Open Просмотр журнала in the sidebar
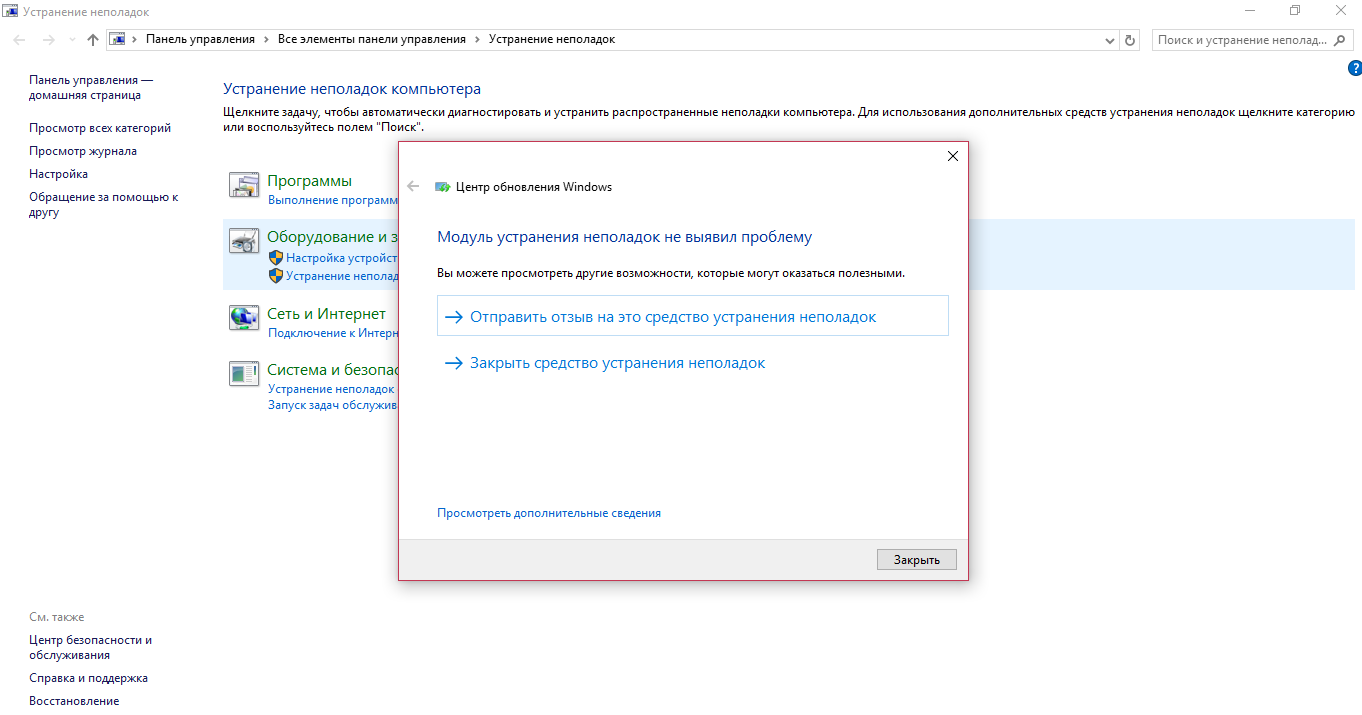The image size is (1362, 715). tap(83, 151)
